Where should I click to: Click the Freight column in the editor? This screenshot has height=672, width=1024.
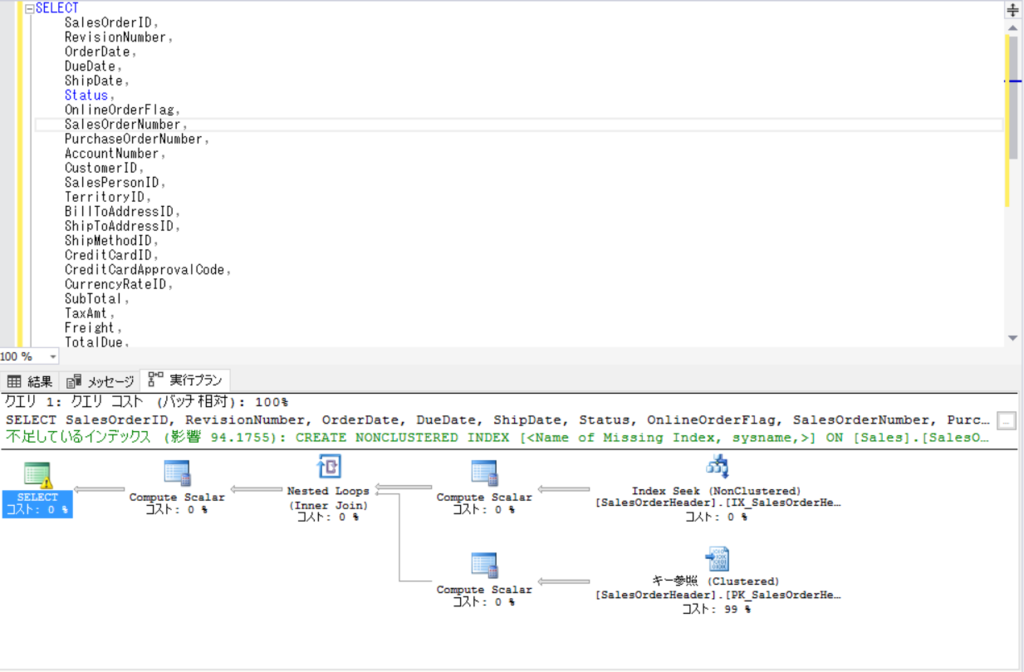[89, 328]
